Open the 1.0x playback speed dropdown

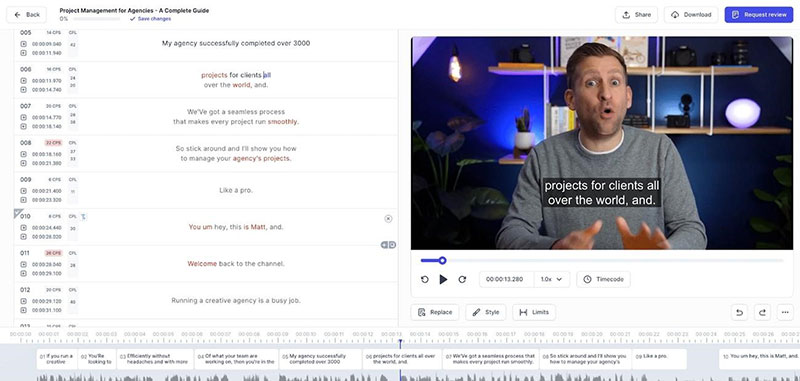pyautogui.click(x=552, y=280)
